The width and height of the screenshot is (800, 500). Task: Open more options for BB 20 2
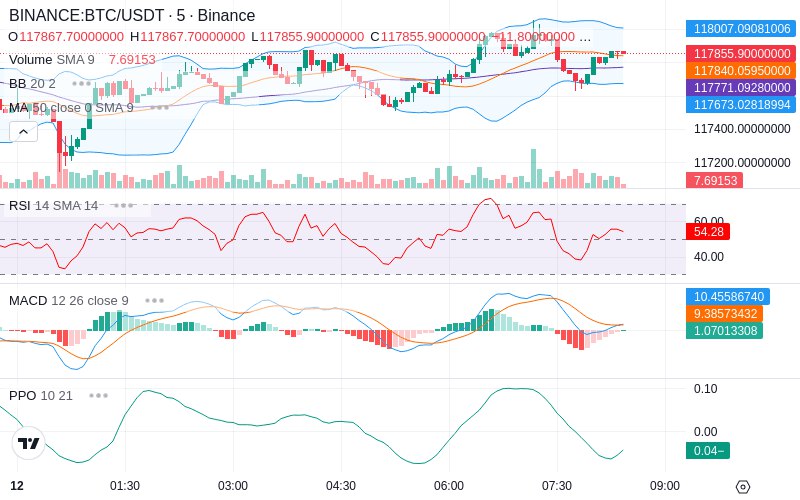(82, 84)
